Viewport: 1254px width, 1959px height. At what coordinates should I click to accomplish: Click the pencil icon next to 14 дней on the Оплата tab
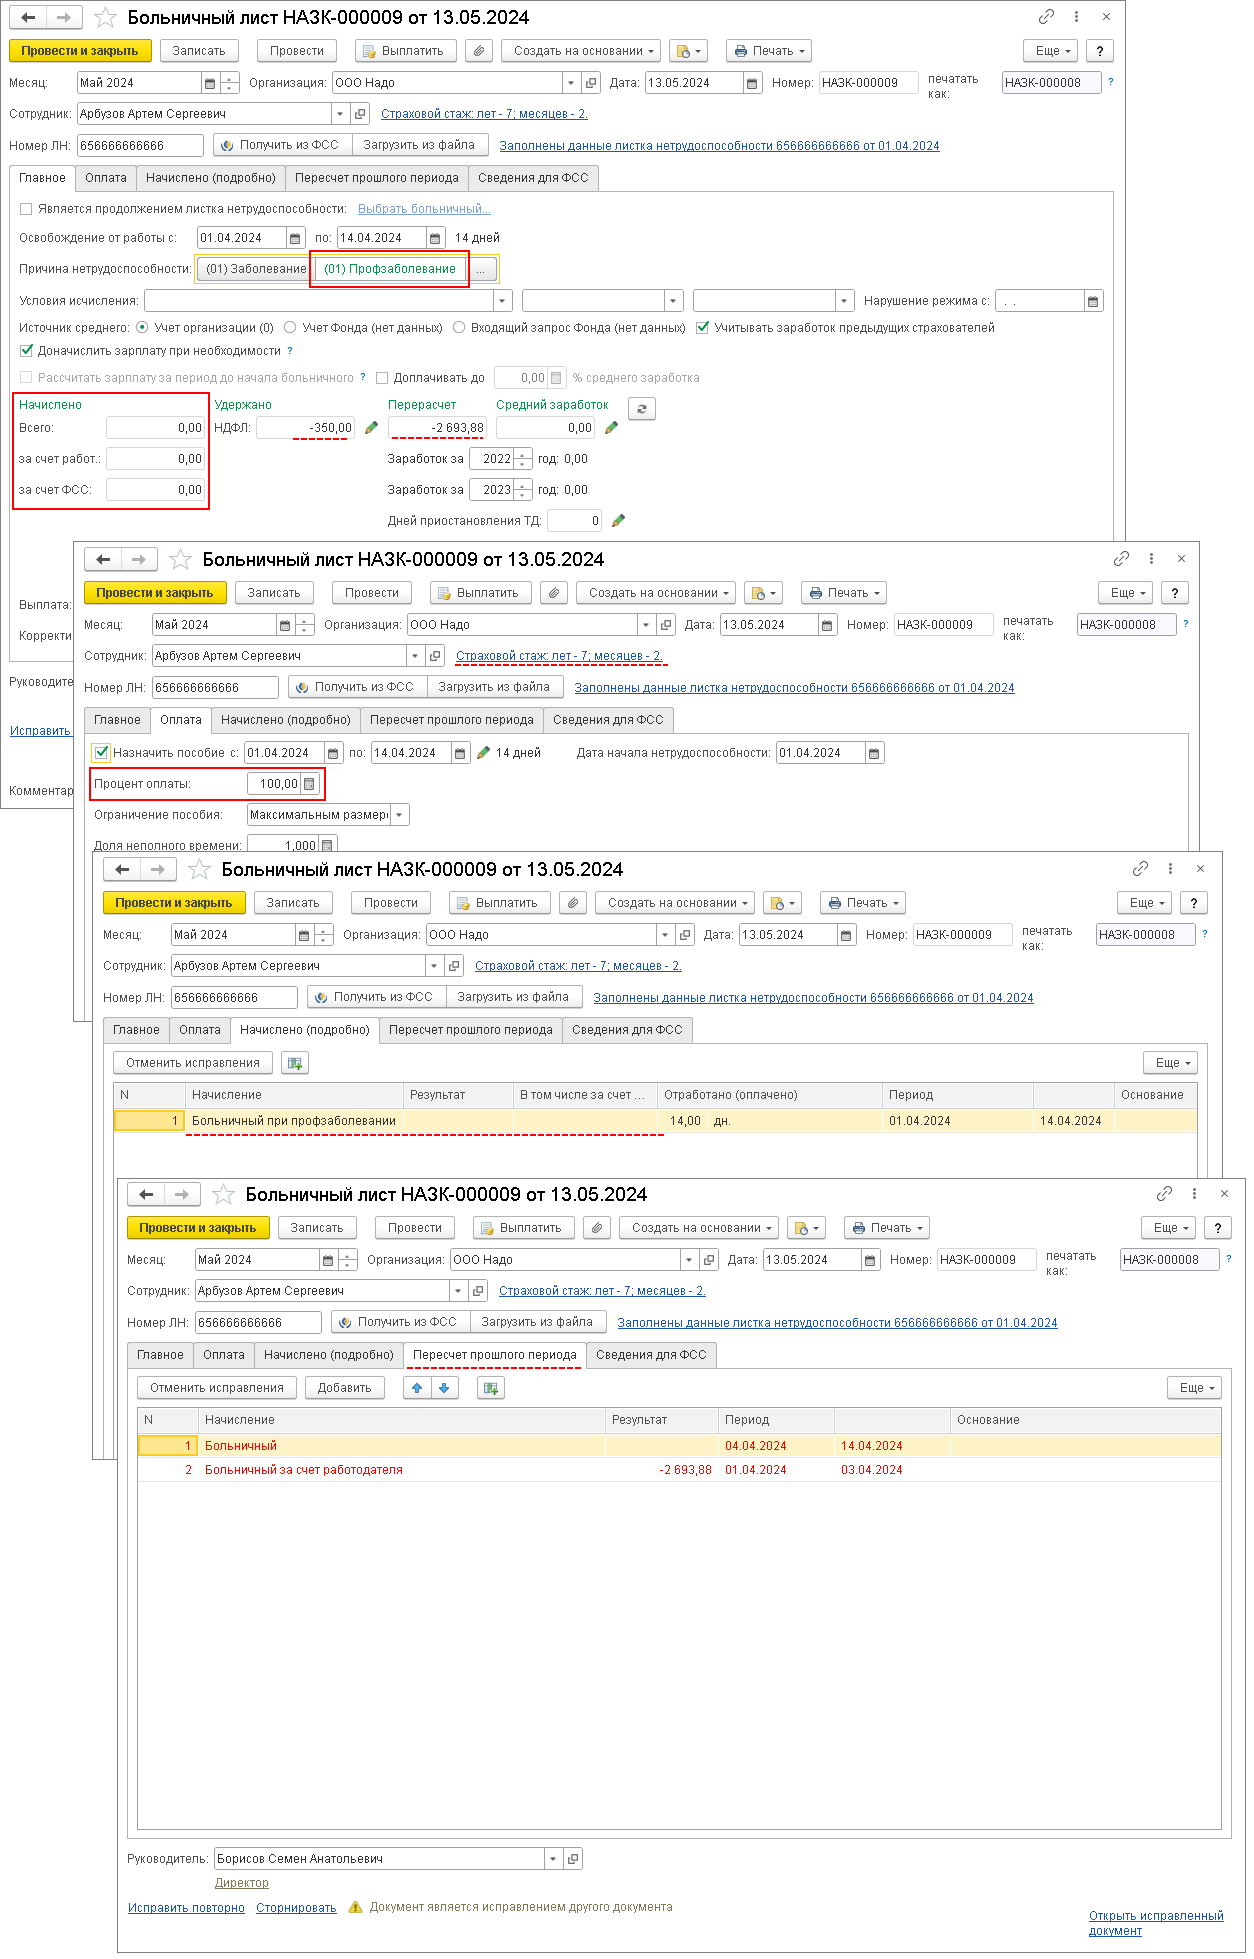pos(484,753)
